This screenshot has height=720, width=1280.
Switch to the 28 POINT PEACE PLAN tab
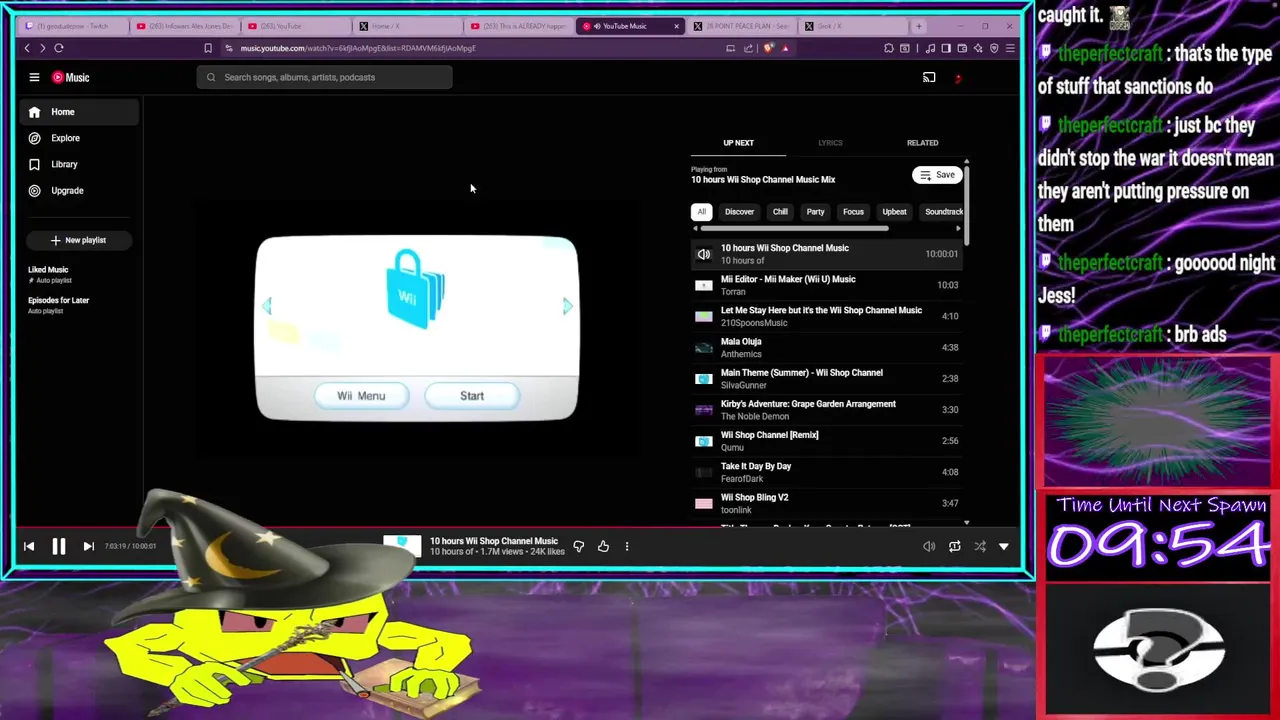coord(742,26)
